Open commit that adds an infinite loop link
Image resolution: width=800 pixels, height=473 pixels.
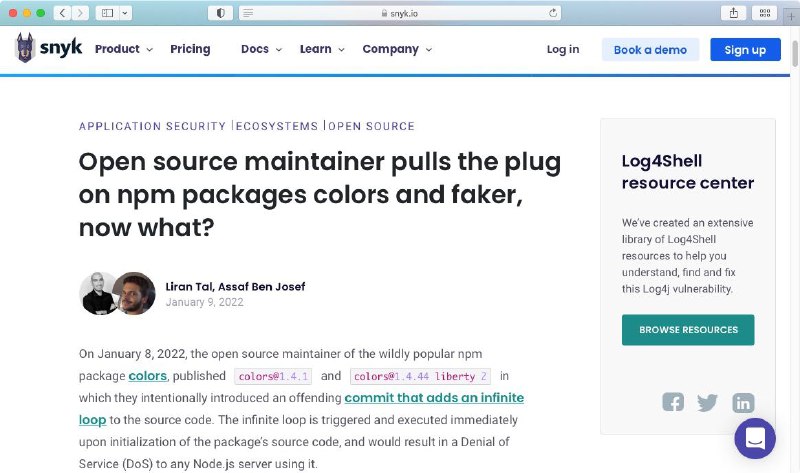point(434,397)
